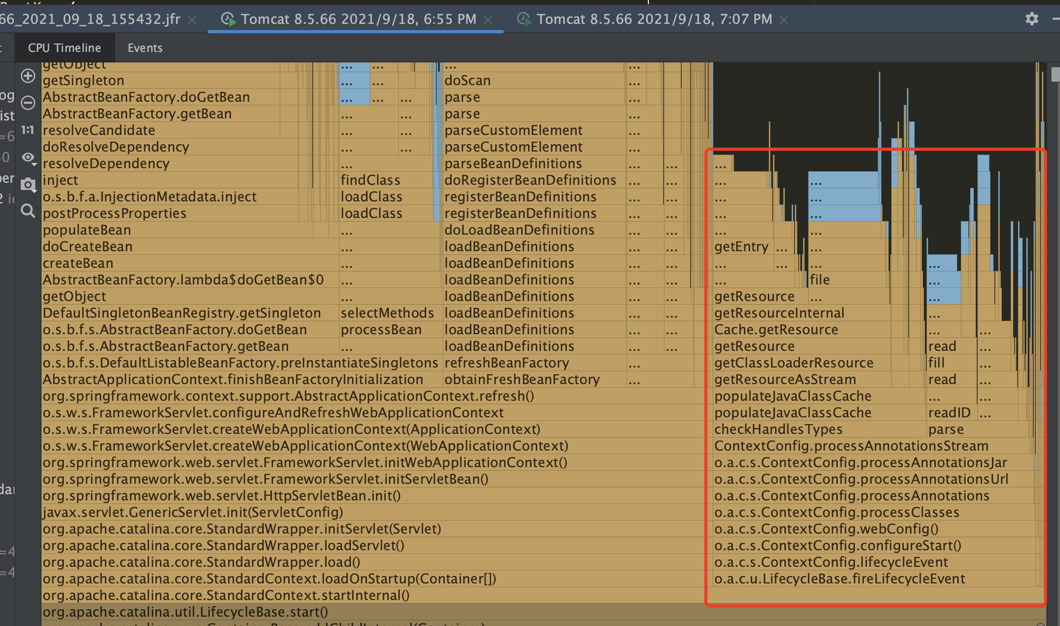Click the zoom out icon
Screen dimensions: 1060x626
28,103
